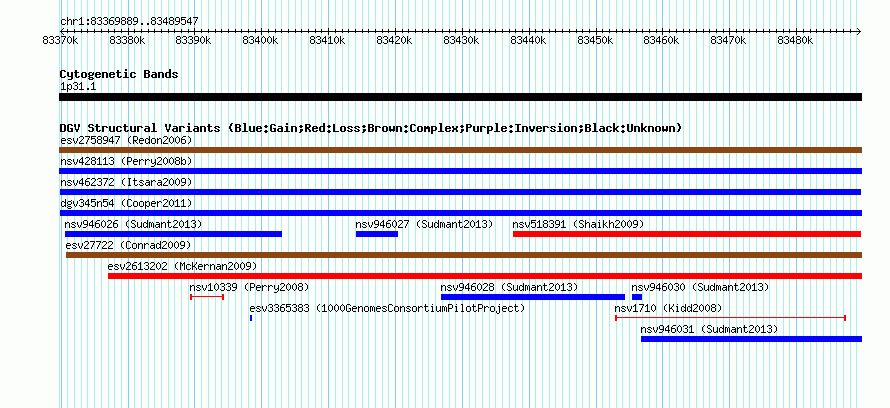Click the 83390k ruler position
This screenshot has width=890, height=408.
click(194, 40)
